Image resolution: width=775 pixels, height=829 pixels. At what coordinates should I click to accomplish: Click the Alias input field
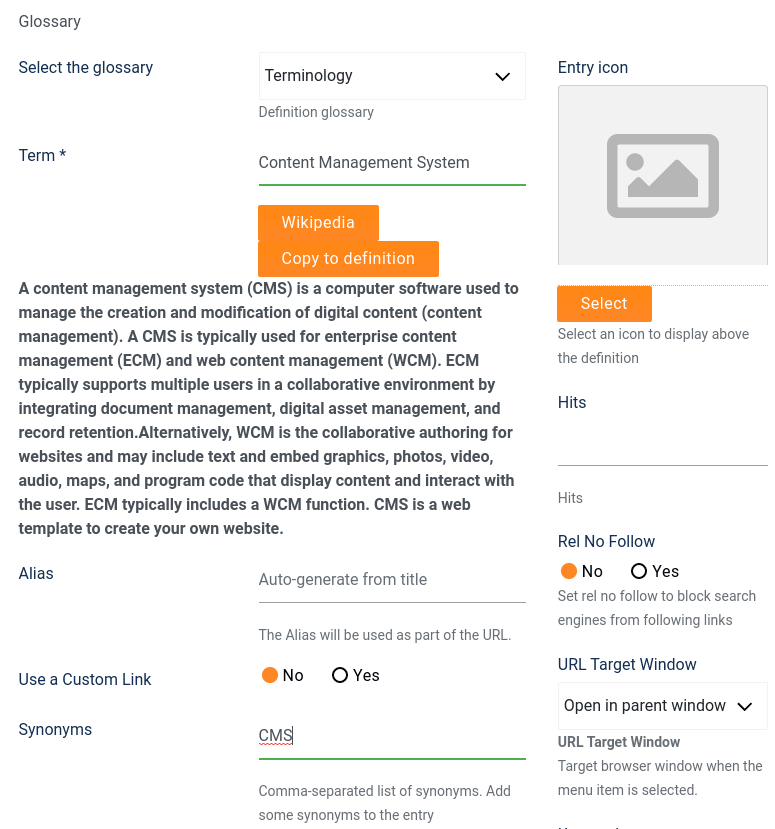[x=391, y=580]
